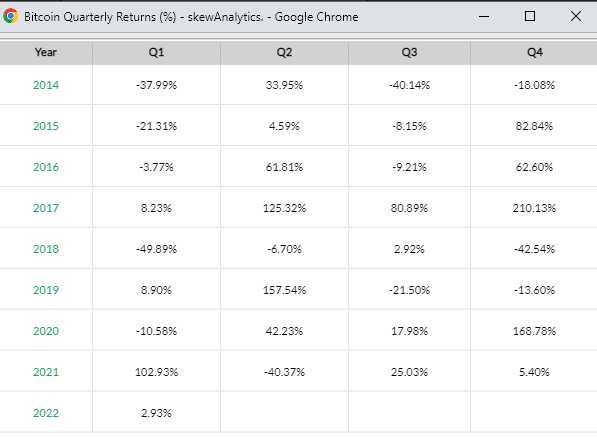Open the 2015 year link
The height and width of the screenshot is (437, 597).
(x=46, y=126)
